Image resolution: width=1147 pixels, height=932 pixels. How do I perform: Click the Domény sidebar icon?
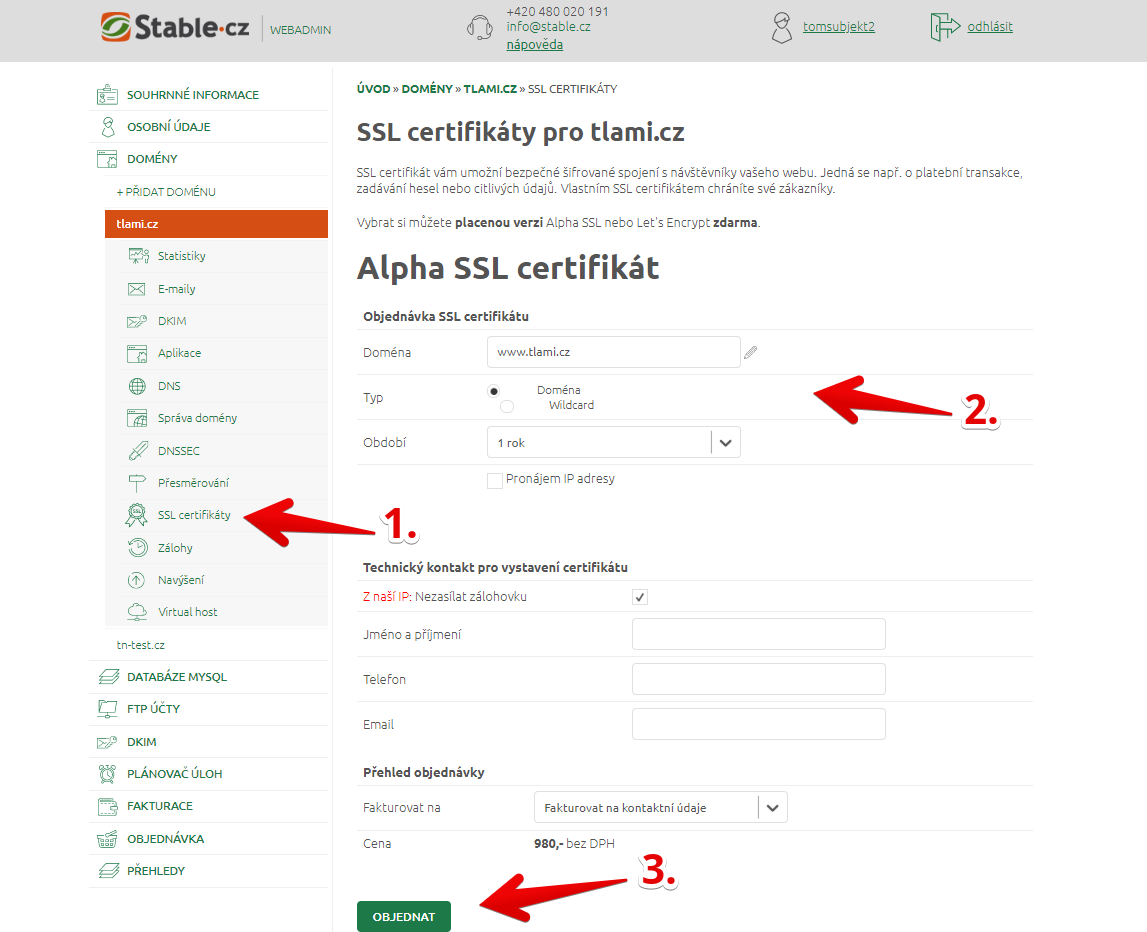(x=108, y=159)
